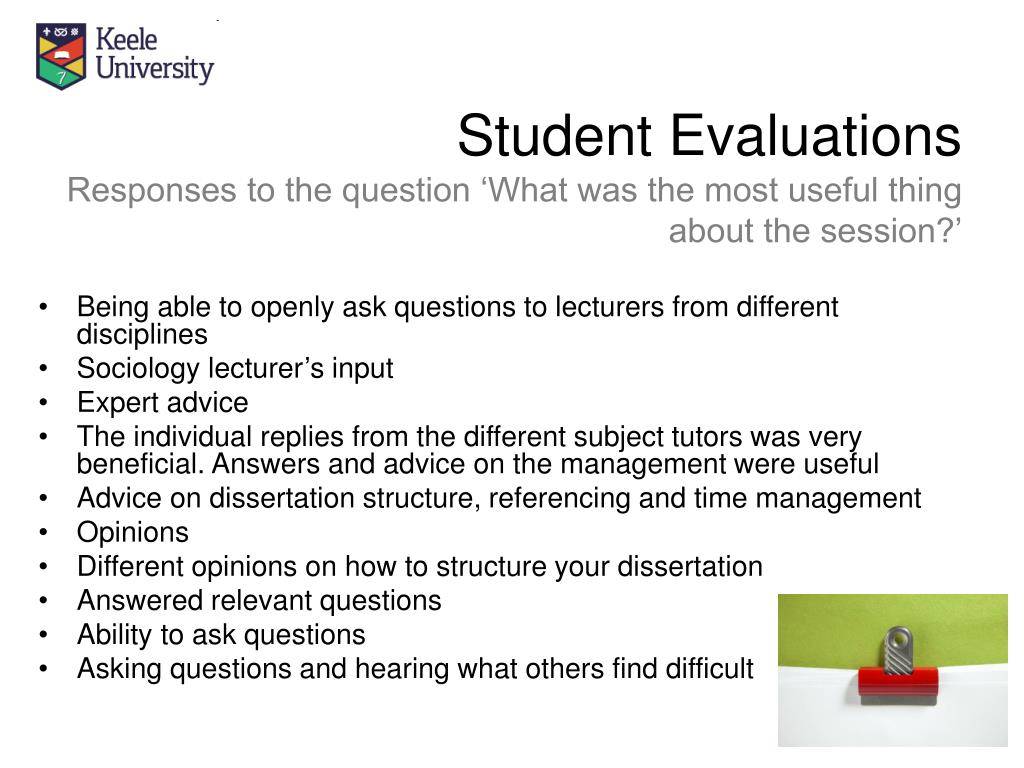1024x768 pixels.
Task: Click the bullet about individual replies from tutors
Action: point(478,450)
